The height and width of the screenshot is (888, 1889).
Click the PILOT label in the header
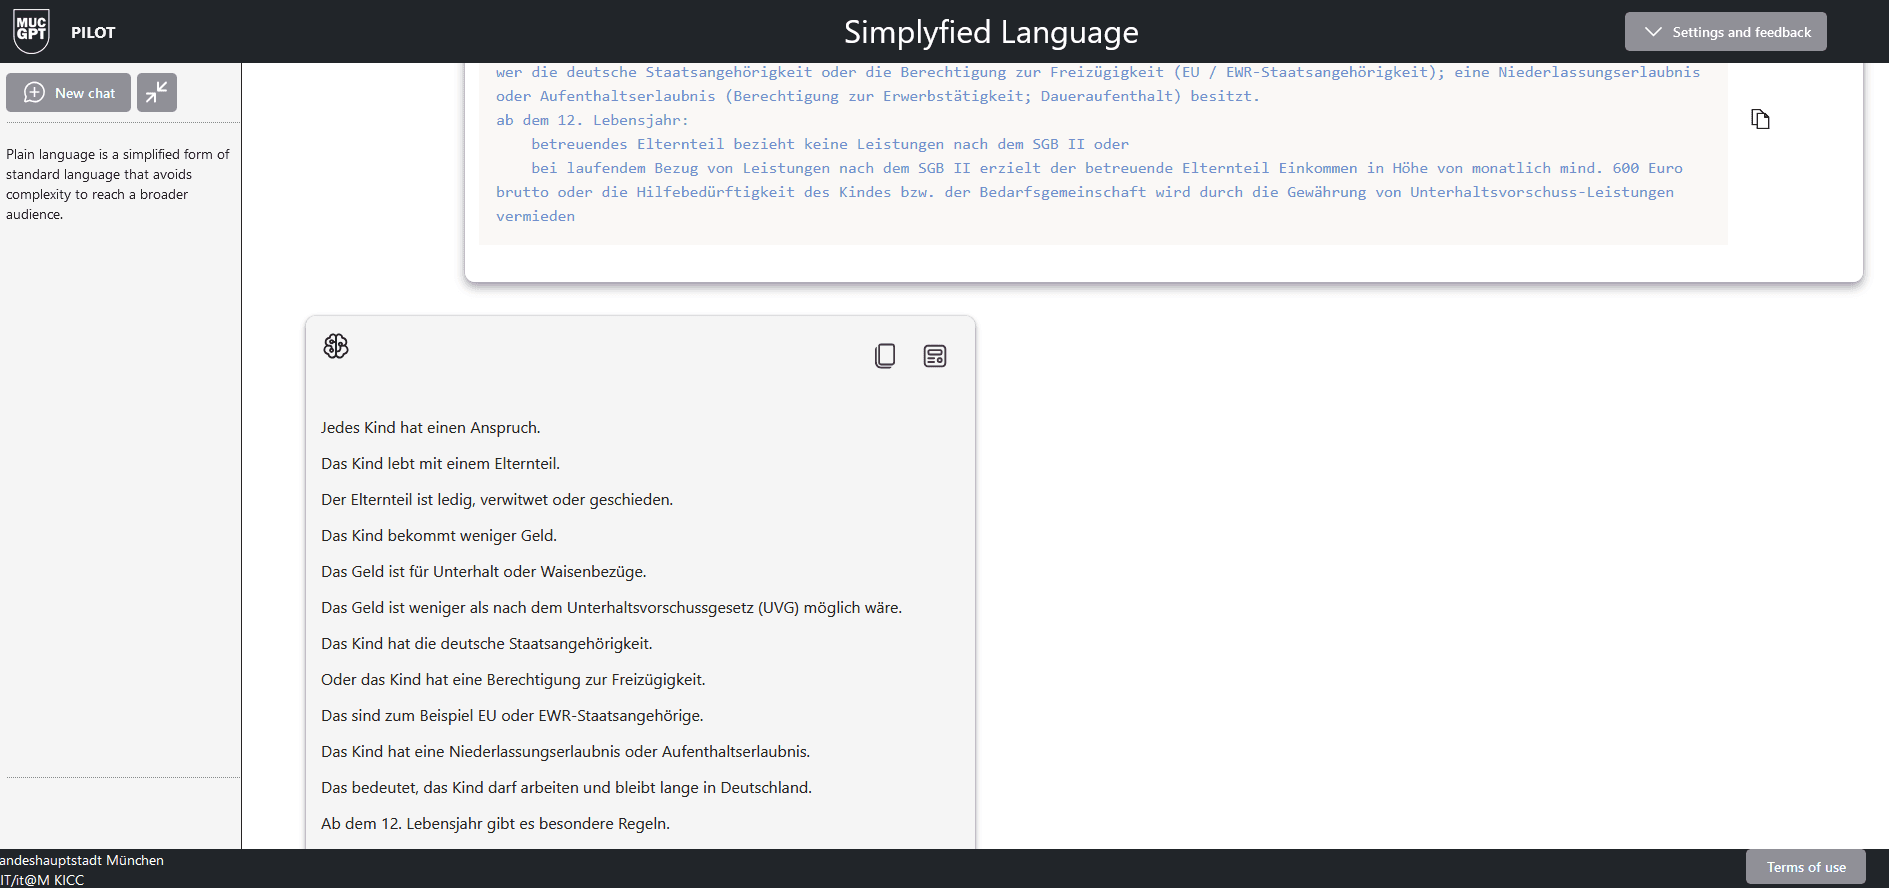[x=93, y=32]
